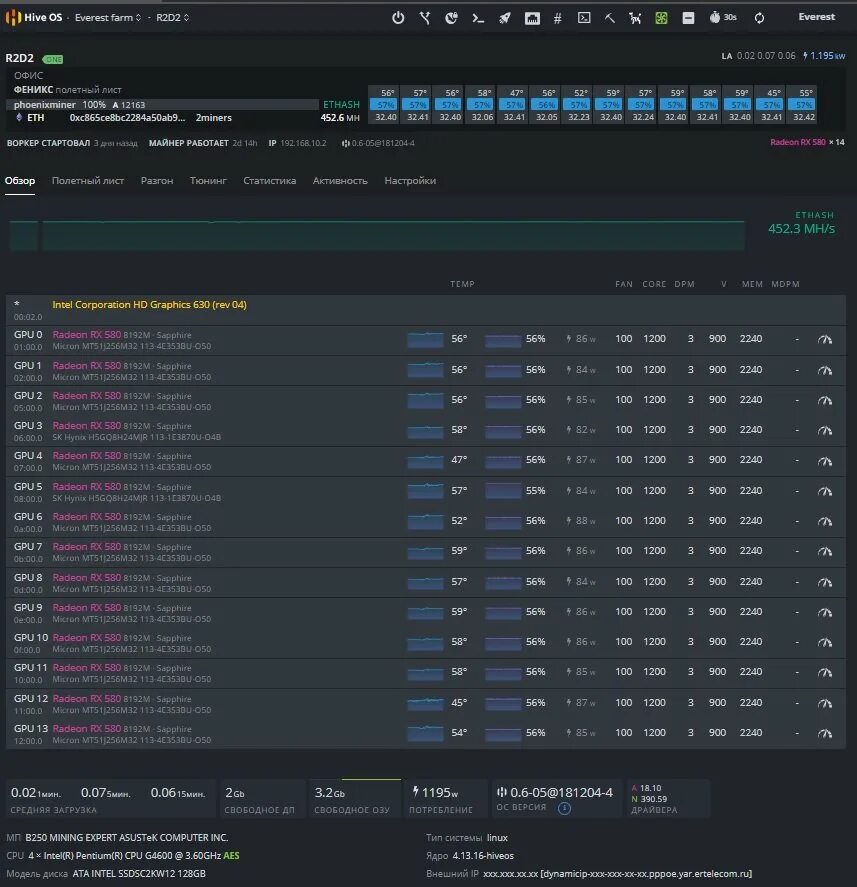Click the 2 Gb СВОБОДНОЕ ДП tile

pos(260,798)
